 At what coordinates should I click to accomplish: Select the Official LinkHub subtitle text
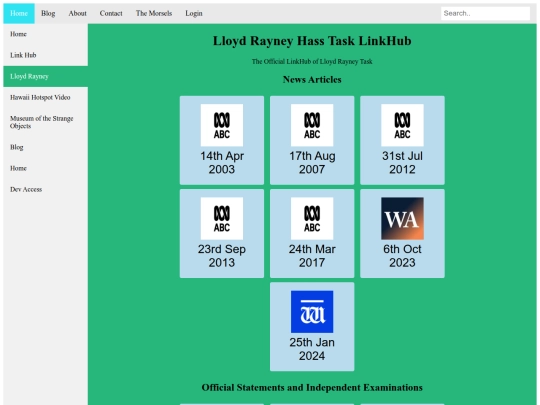312,62
